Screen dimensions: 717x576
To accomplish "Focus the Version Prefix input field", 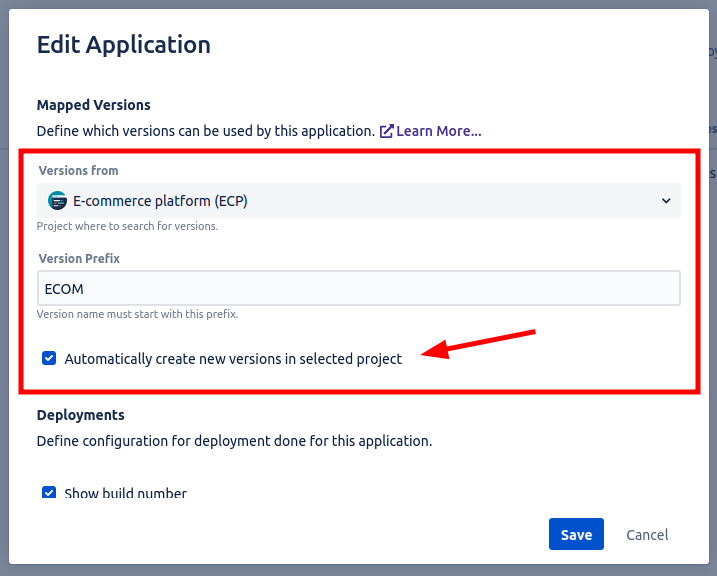I will click(359, 289).
